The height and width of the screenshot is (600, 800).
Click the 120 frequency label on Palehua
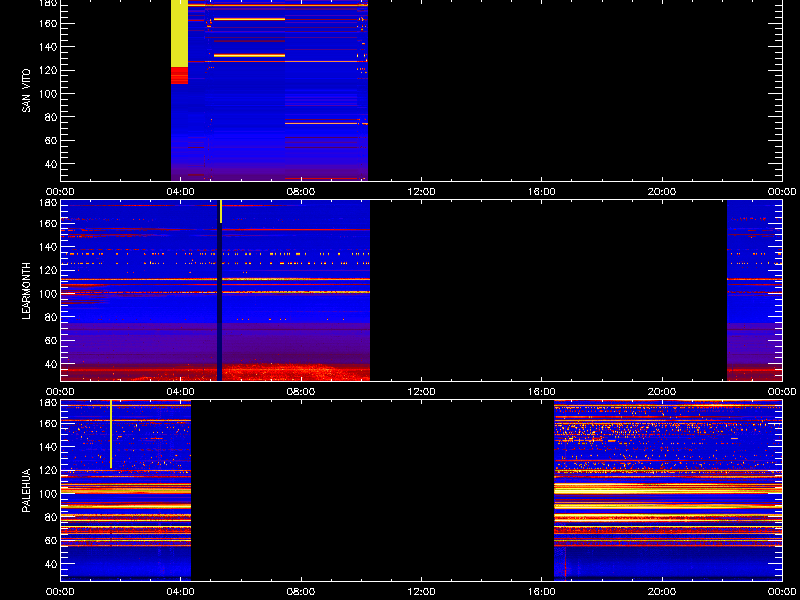pos(49,470)
